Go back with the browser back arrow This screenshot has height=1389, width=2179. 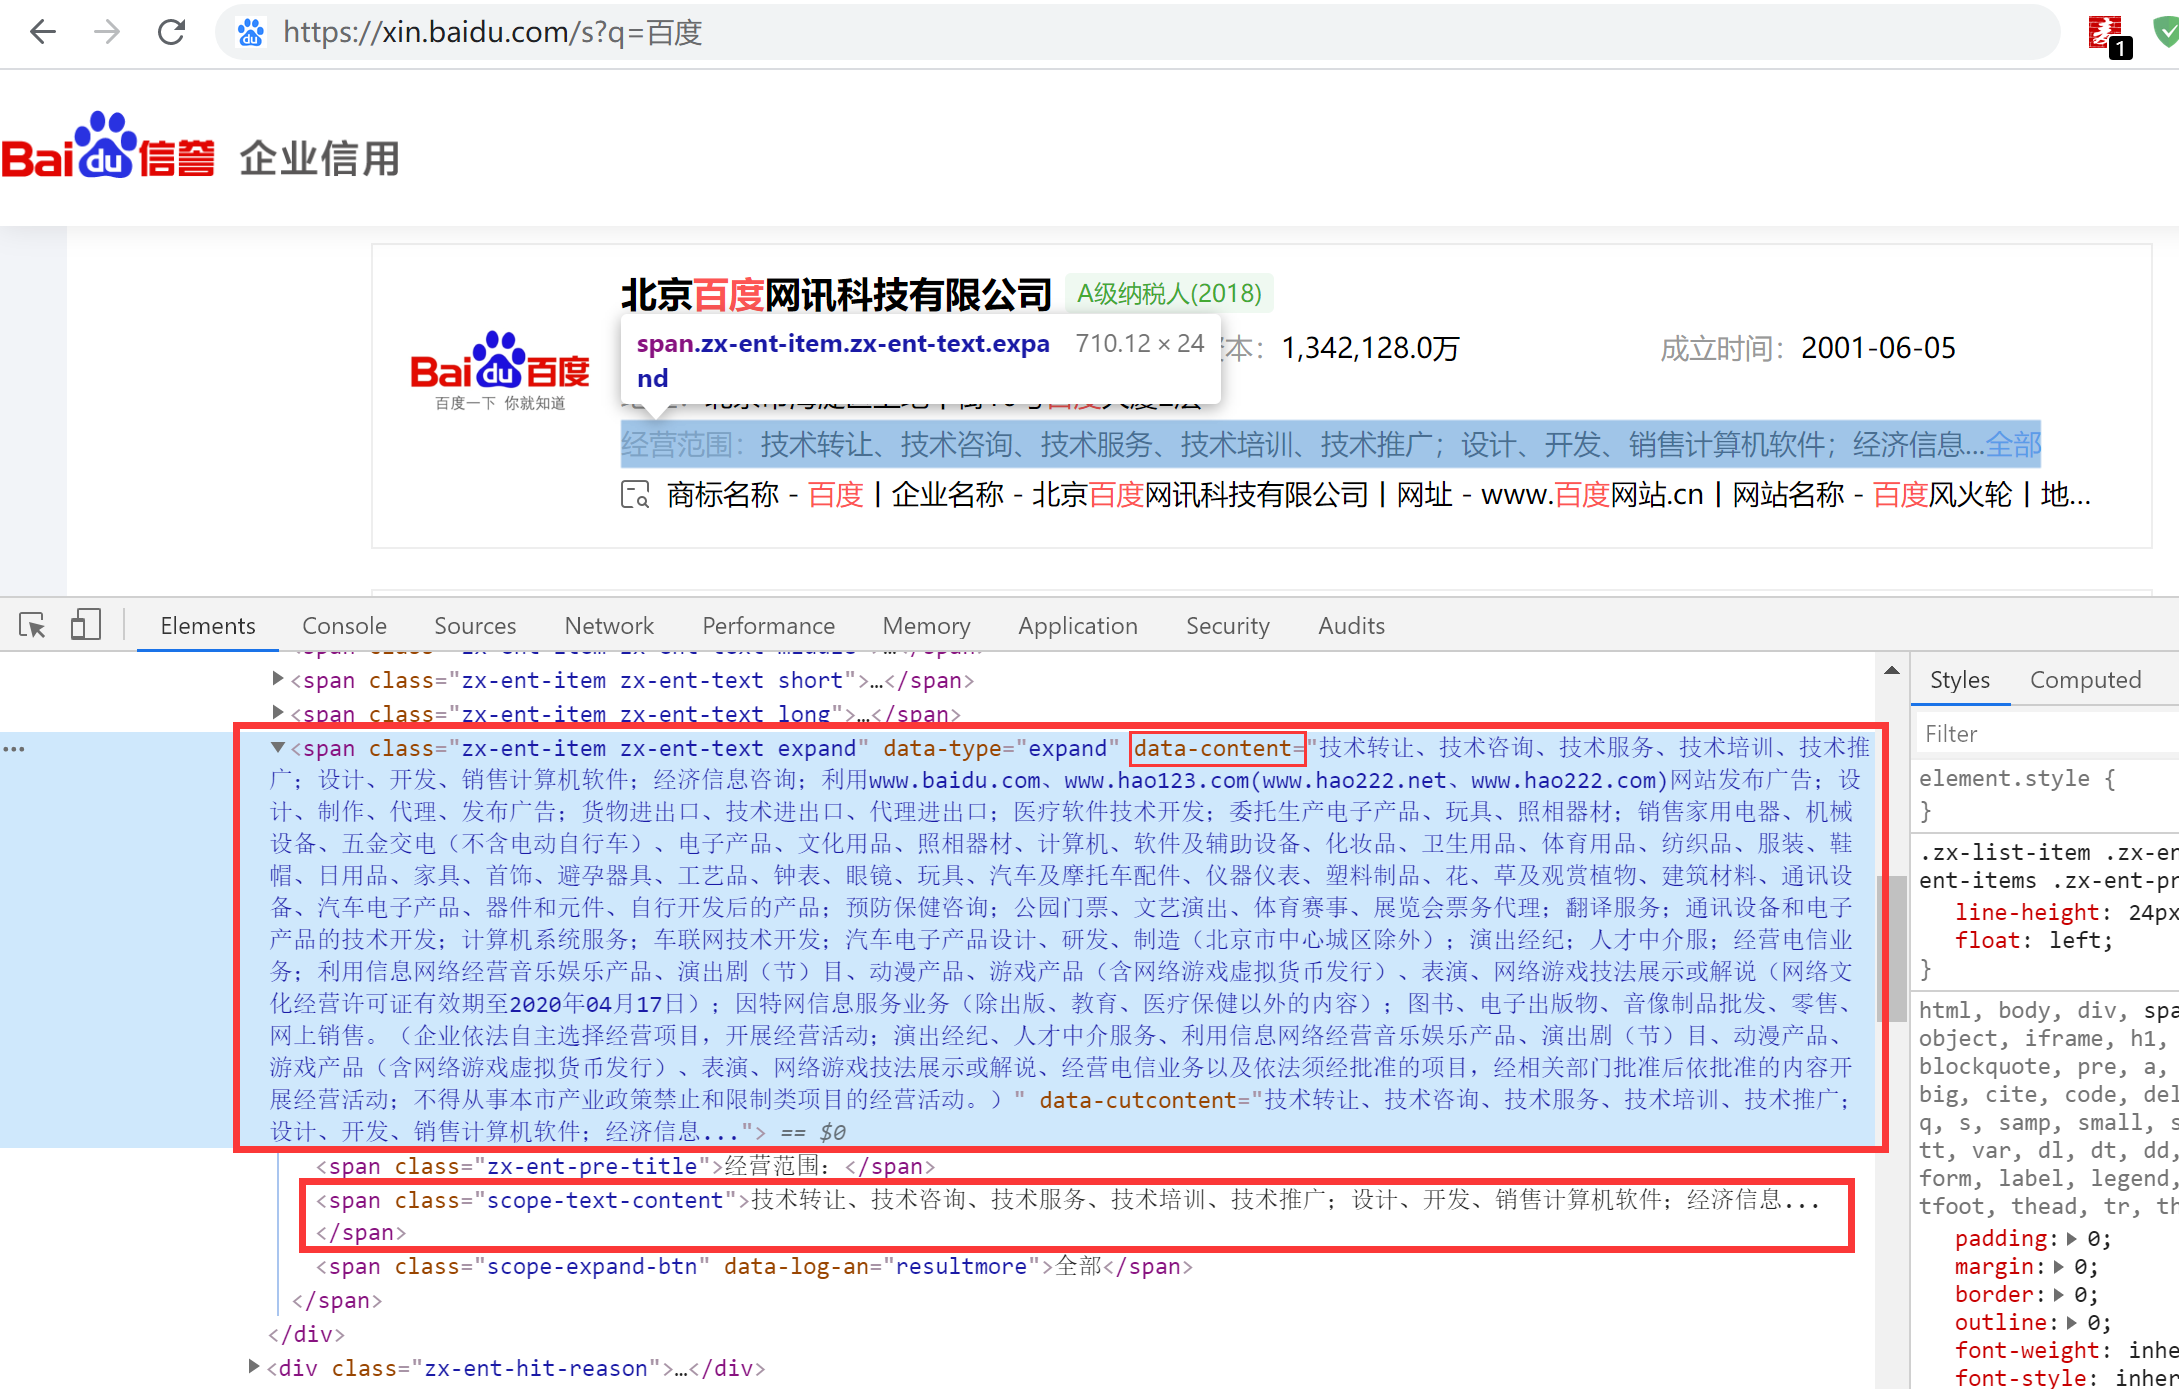click(43, 32)
